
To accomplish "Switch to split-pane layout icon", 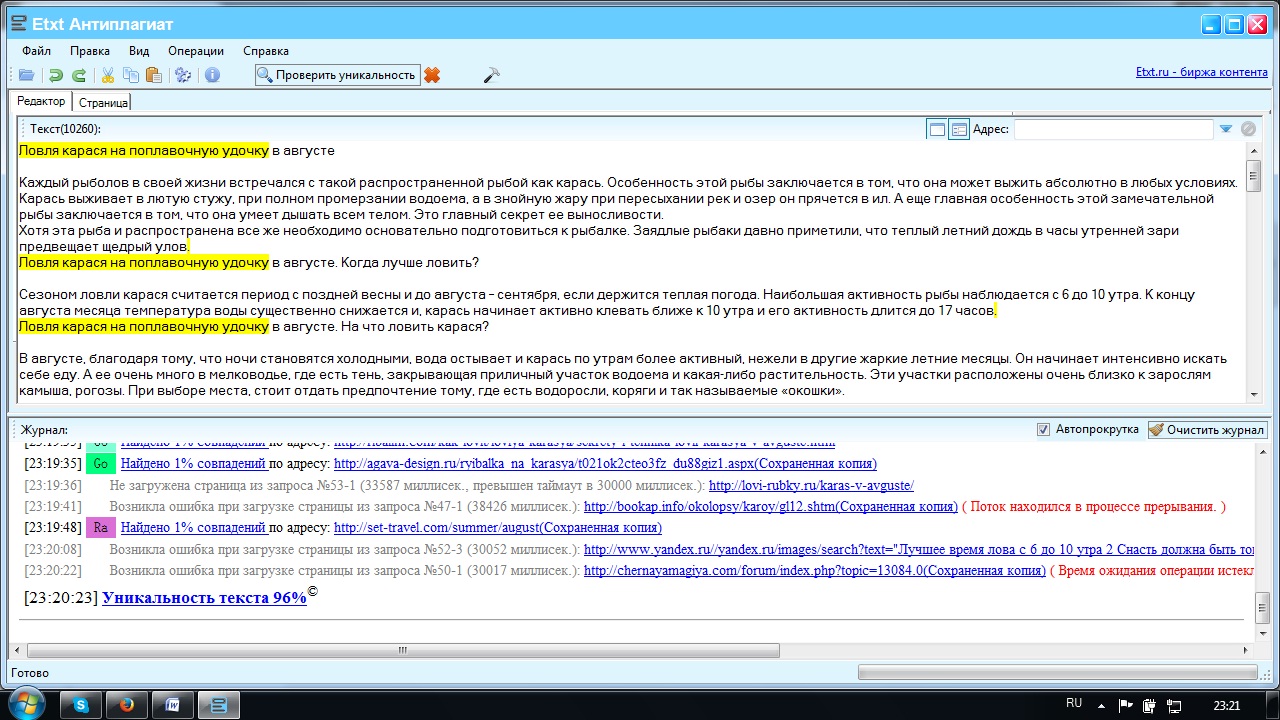I will (x=959, y=129).
